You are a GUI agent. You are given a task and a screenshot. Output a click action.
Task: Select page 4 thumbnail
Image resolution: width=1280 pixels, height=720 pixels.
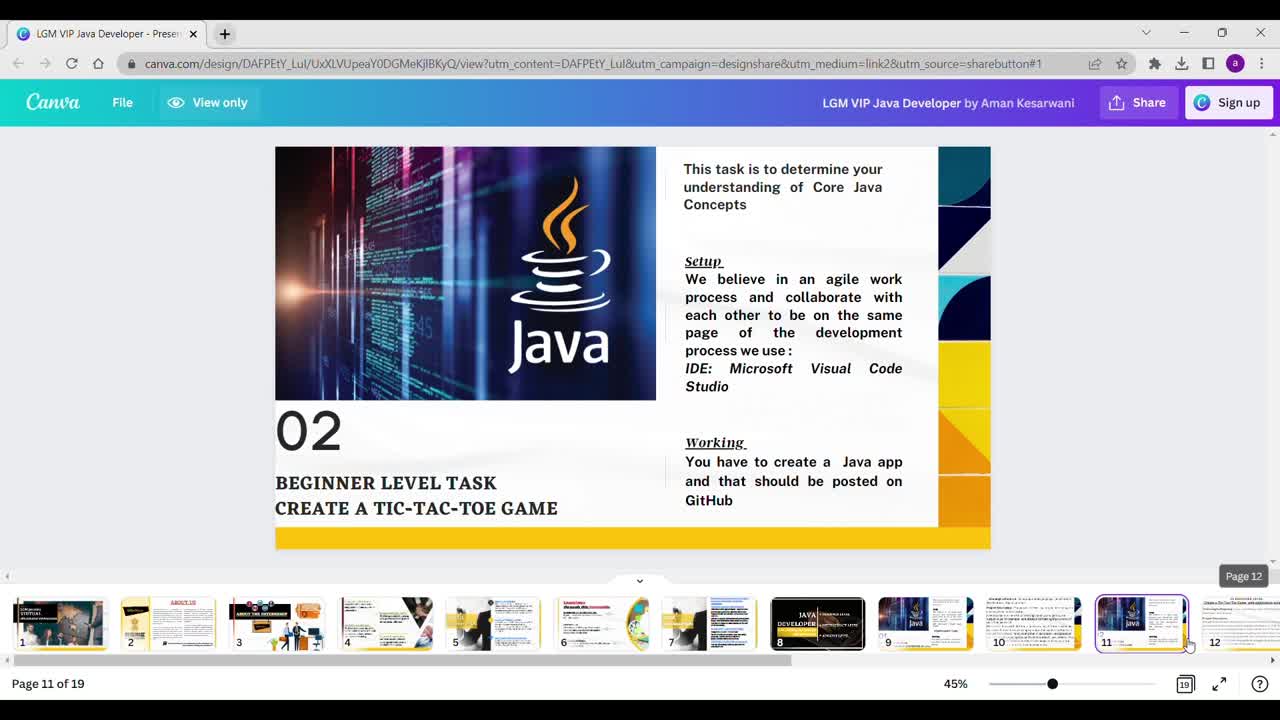385,623
